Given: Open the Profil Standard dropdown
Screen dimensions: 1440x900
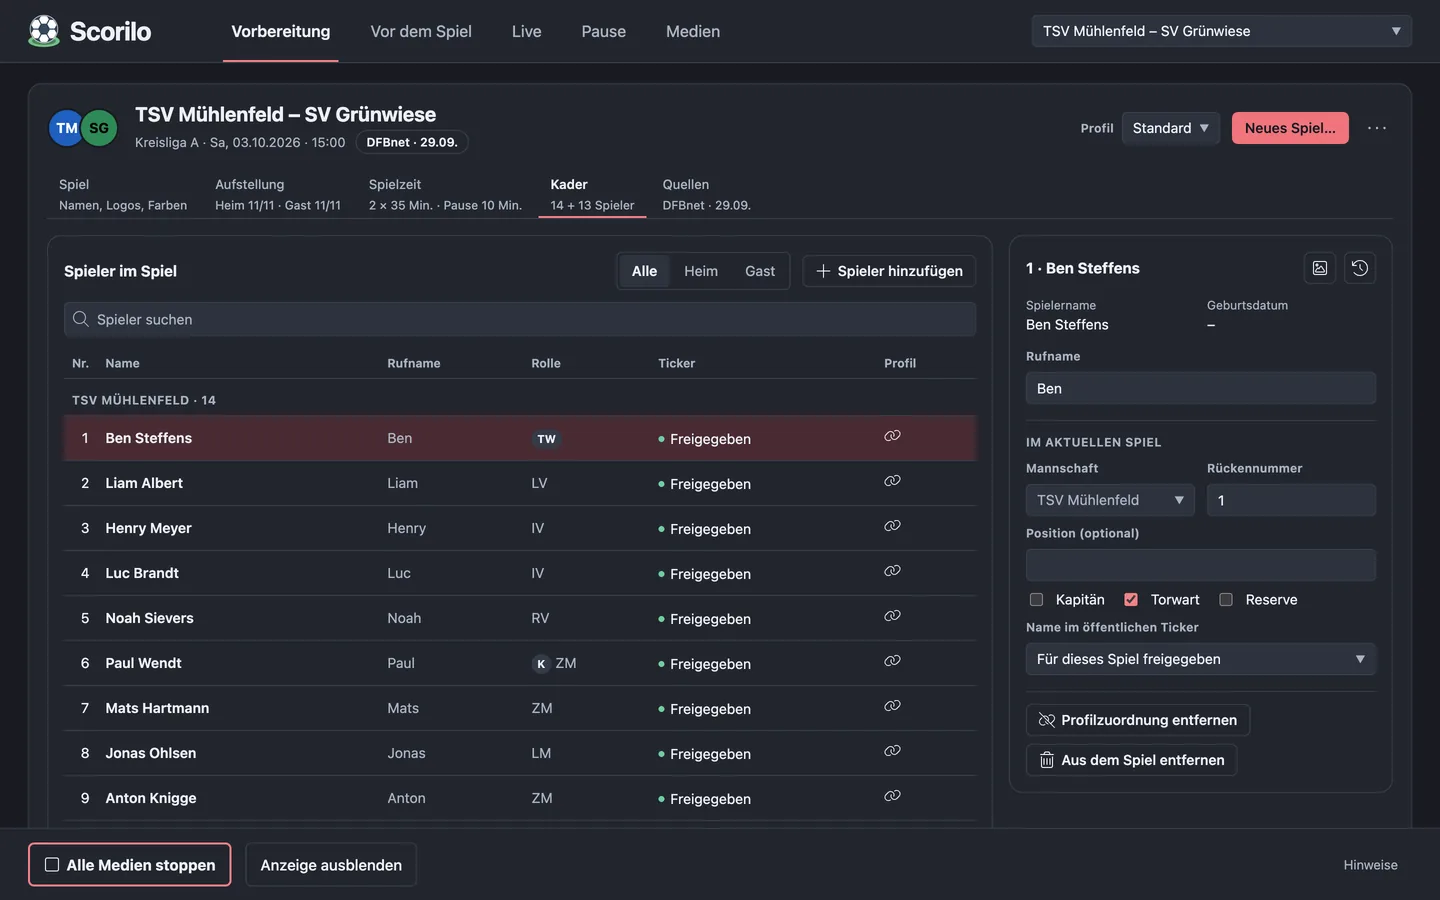Looking at the screenshot, I should 1171,128.
